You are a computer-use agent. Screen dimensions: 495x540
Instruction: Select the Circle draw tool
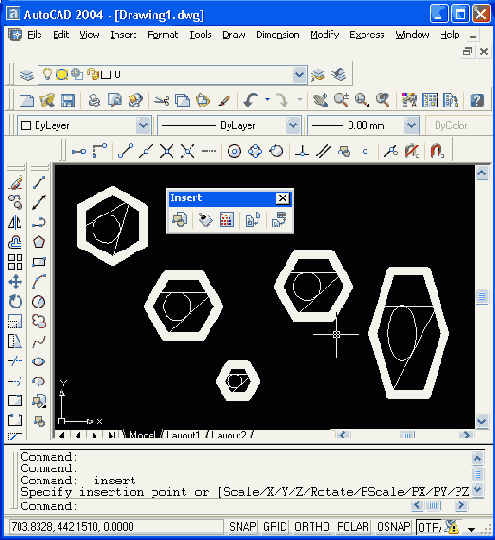point(39,302)
